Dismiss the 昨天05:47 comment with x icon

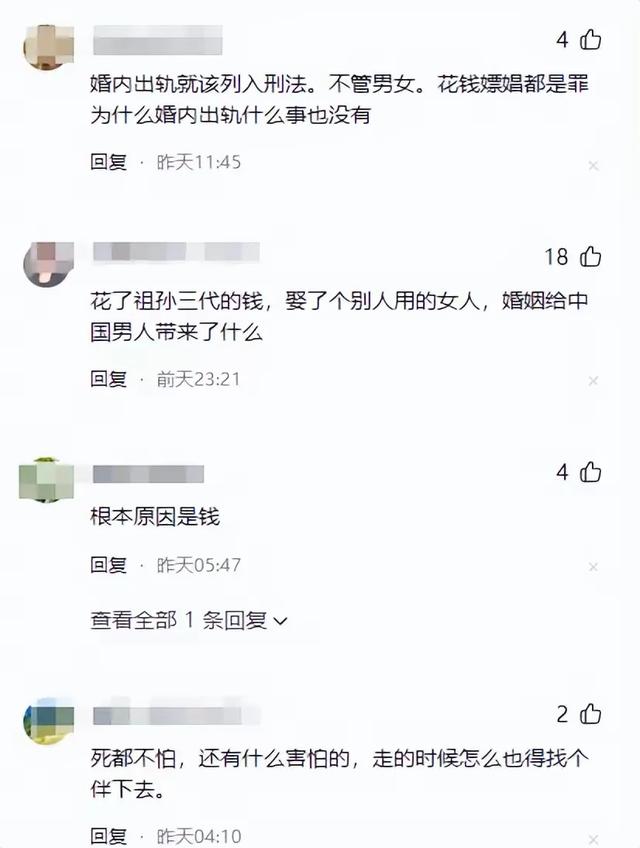(x=593, y=567)
